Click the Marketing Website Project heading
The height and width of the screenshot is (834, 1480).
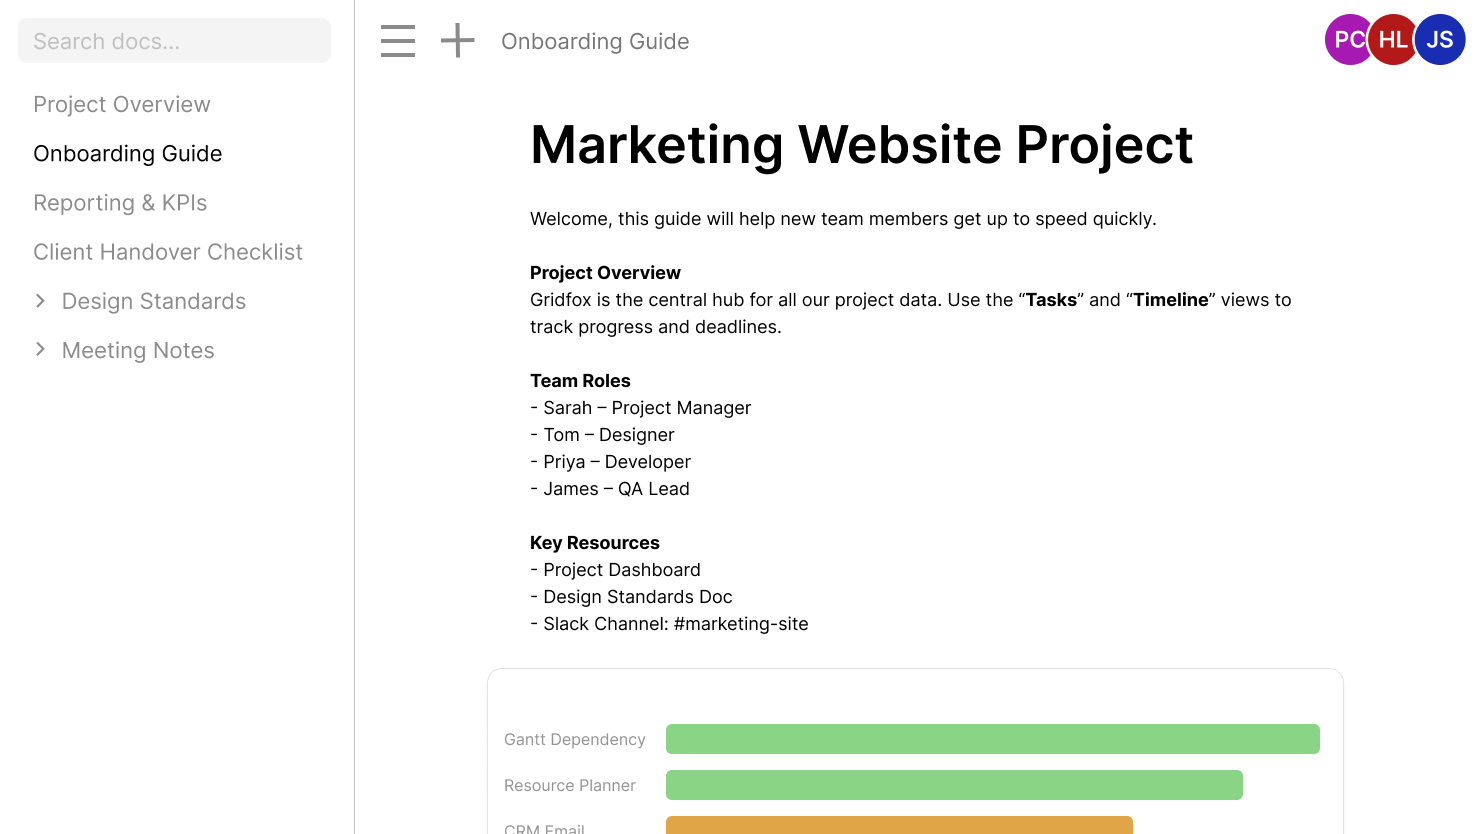pyautogui.click(x=861, y=145)
